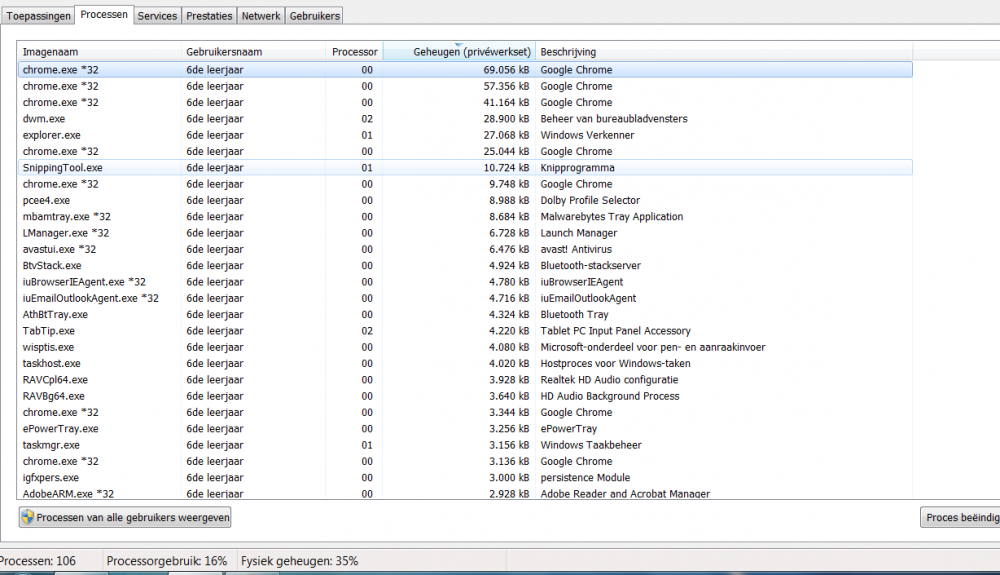Select the AdobeARM.exe *32 row
This screenshot has height=575, width=1000.
[x=68, y=494]
